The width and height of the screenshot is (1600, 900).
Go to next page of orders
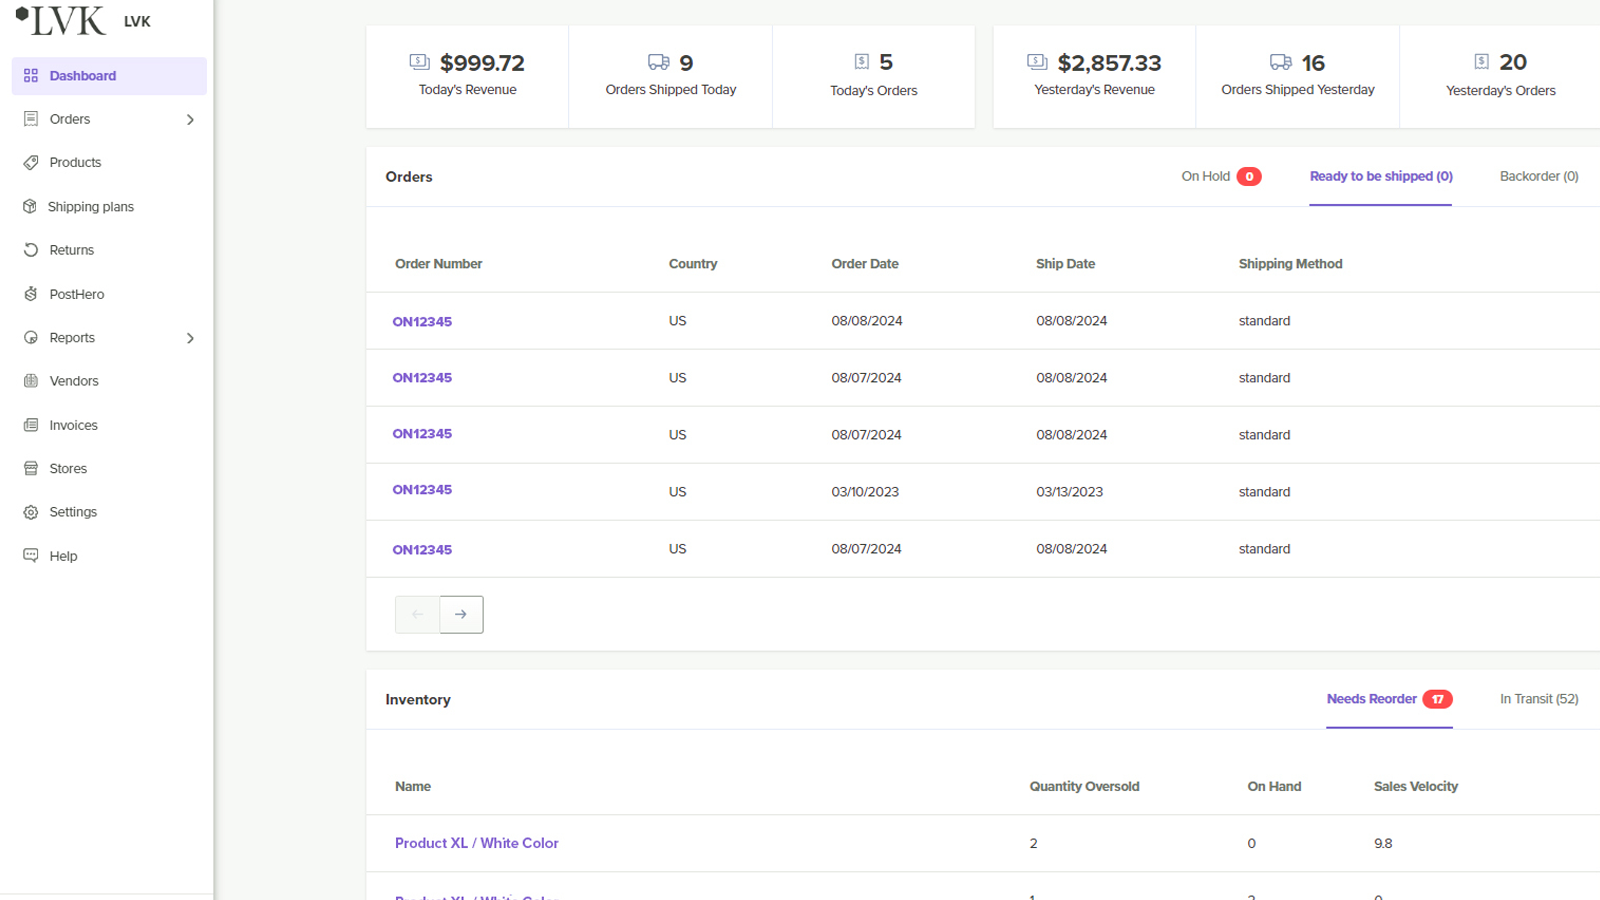click(x=461, y=614)
